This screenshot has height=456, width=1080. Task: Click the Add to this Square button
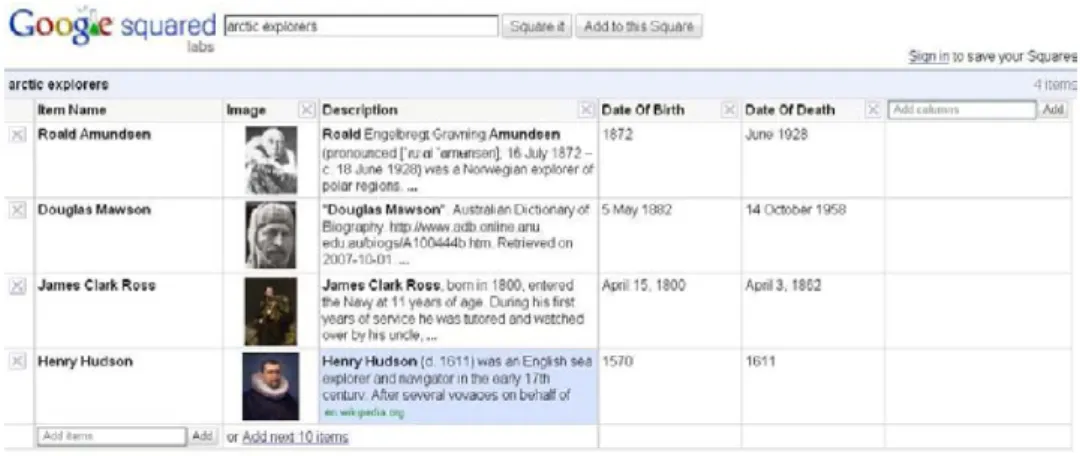point(638,27)
